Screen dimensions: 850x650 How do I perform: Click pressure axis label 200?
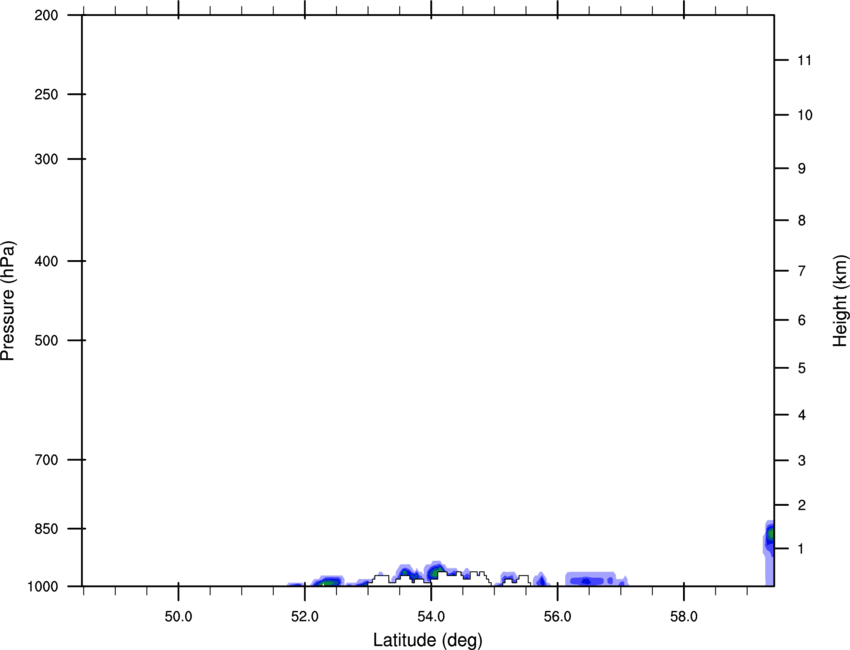(46, 15)
